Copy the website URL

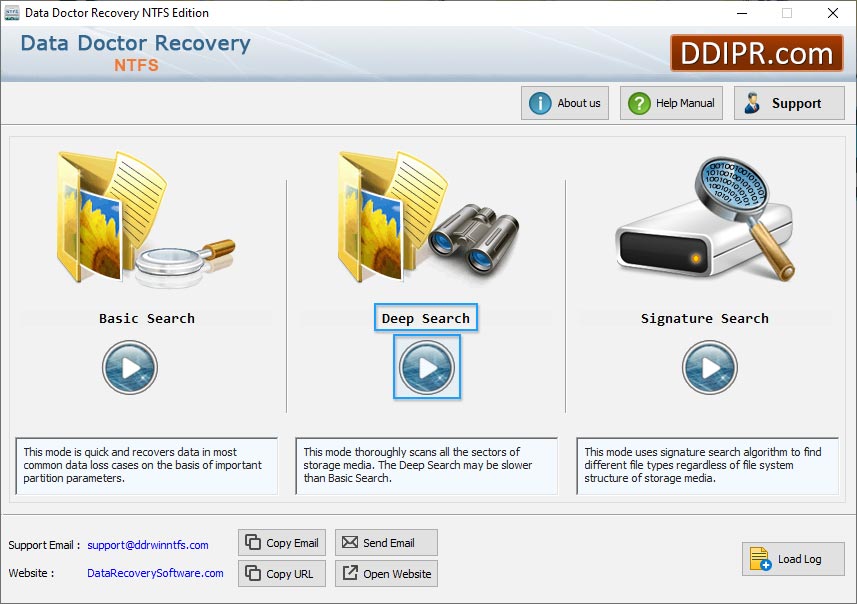click(x=282, y=573)
